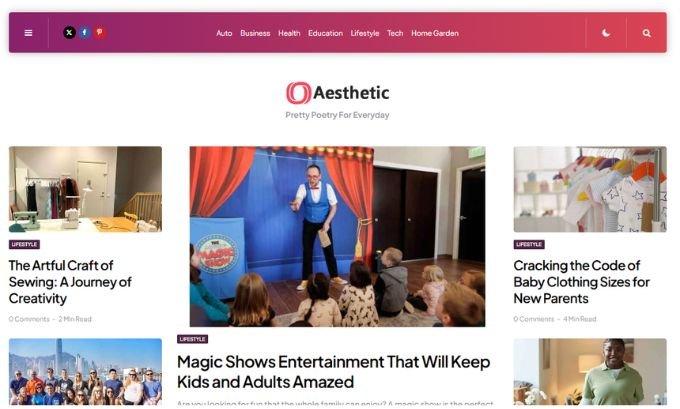Open the magician show featured image
The image size is (680, 409).
[337, 236]
